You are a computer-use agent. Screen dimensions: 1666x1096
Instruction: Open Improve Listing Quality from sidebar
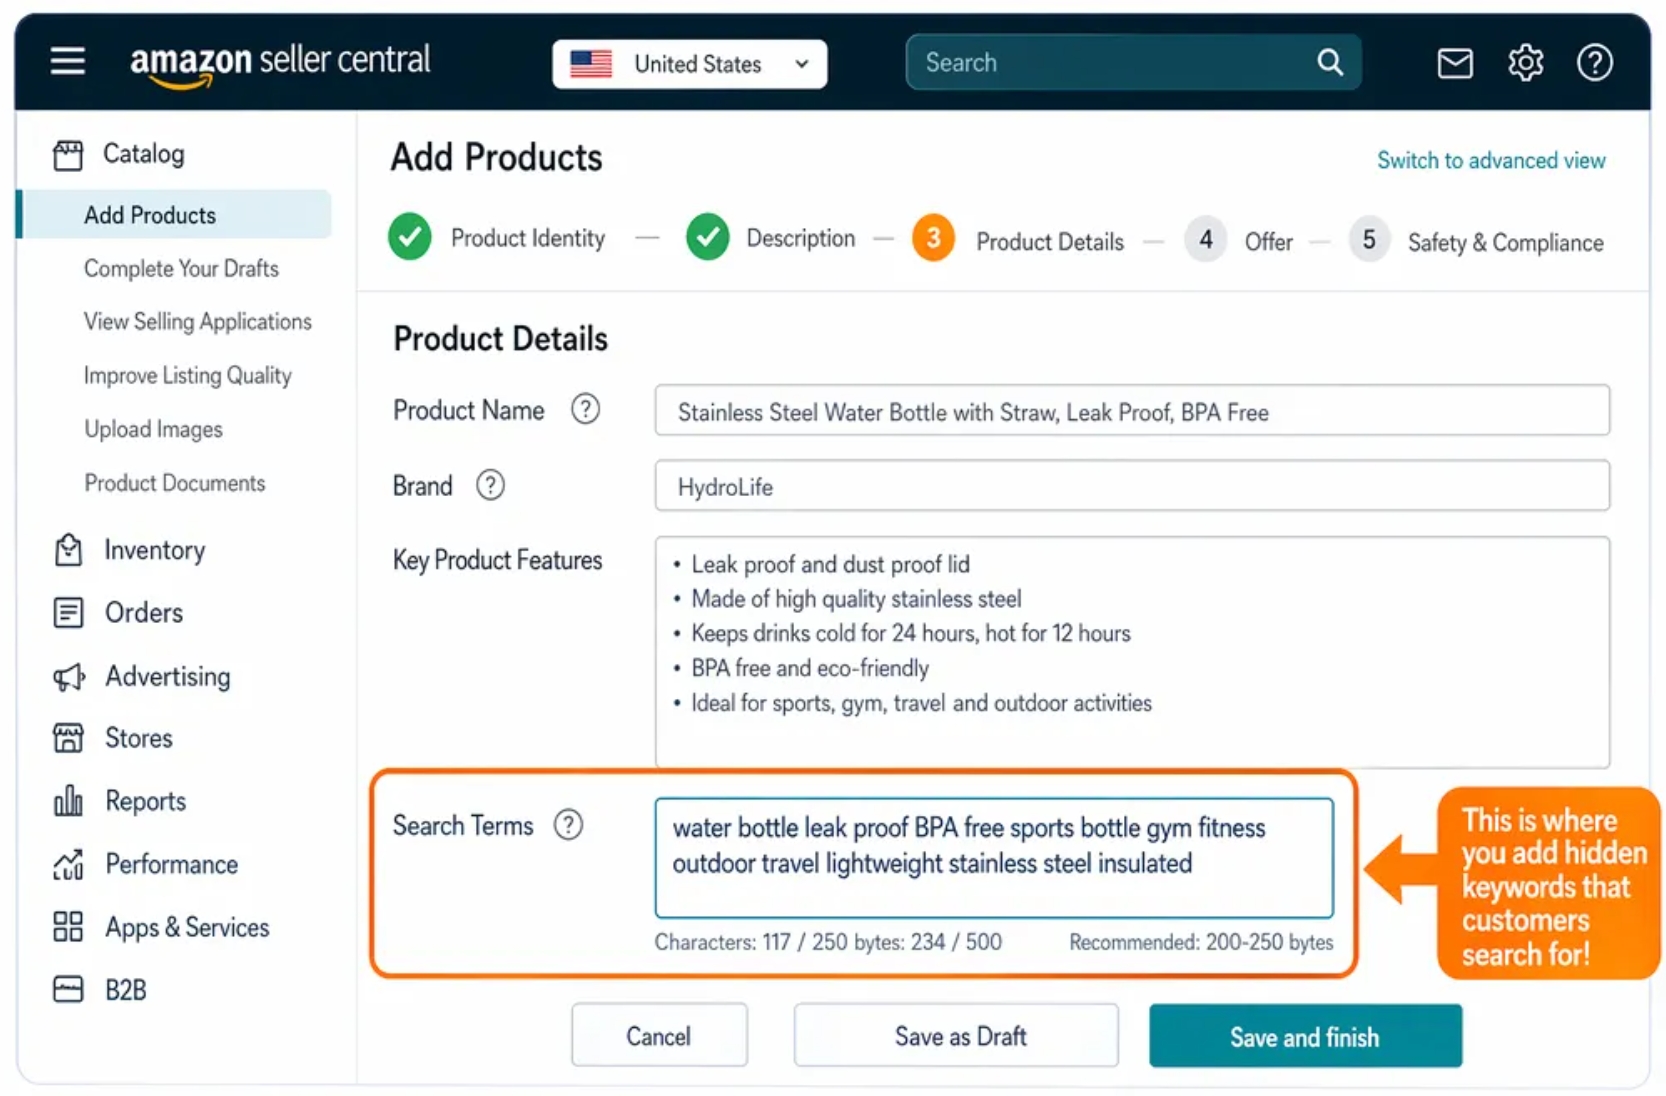(x=187, y=375)
